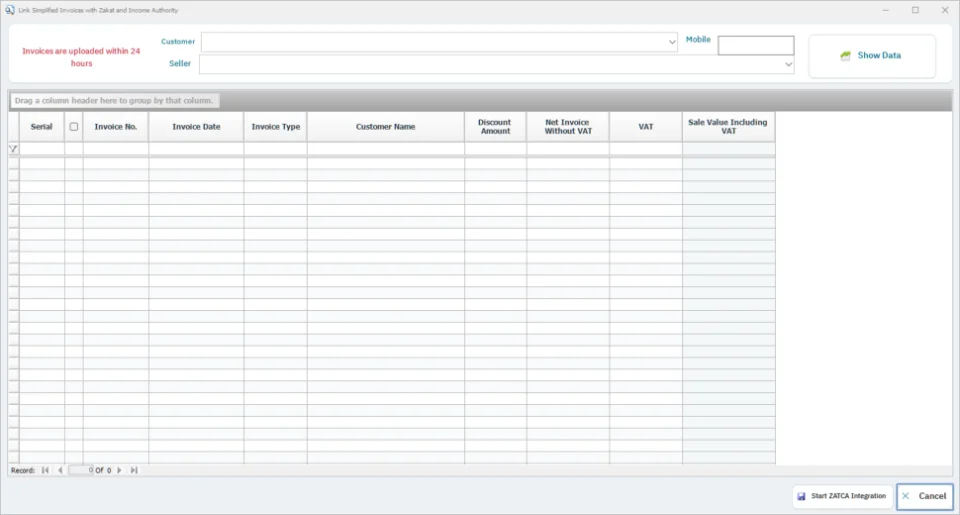
Task: Click Sale Value Including VAT header
Action: click(729, 127)
